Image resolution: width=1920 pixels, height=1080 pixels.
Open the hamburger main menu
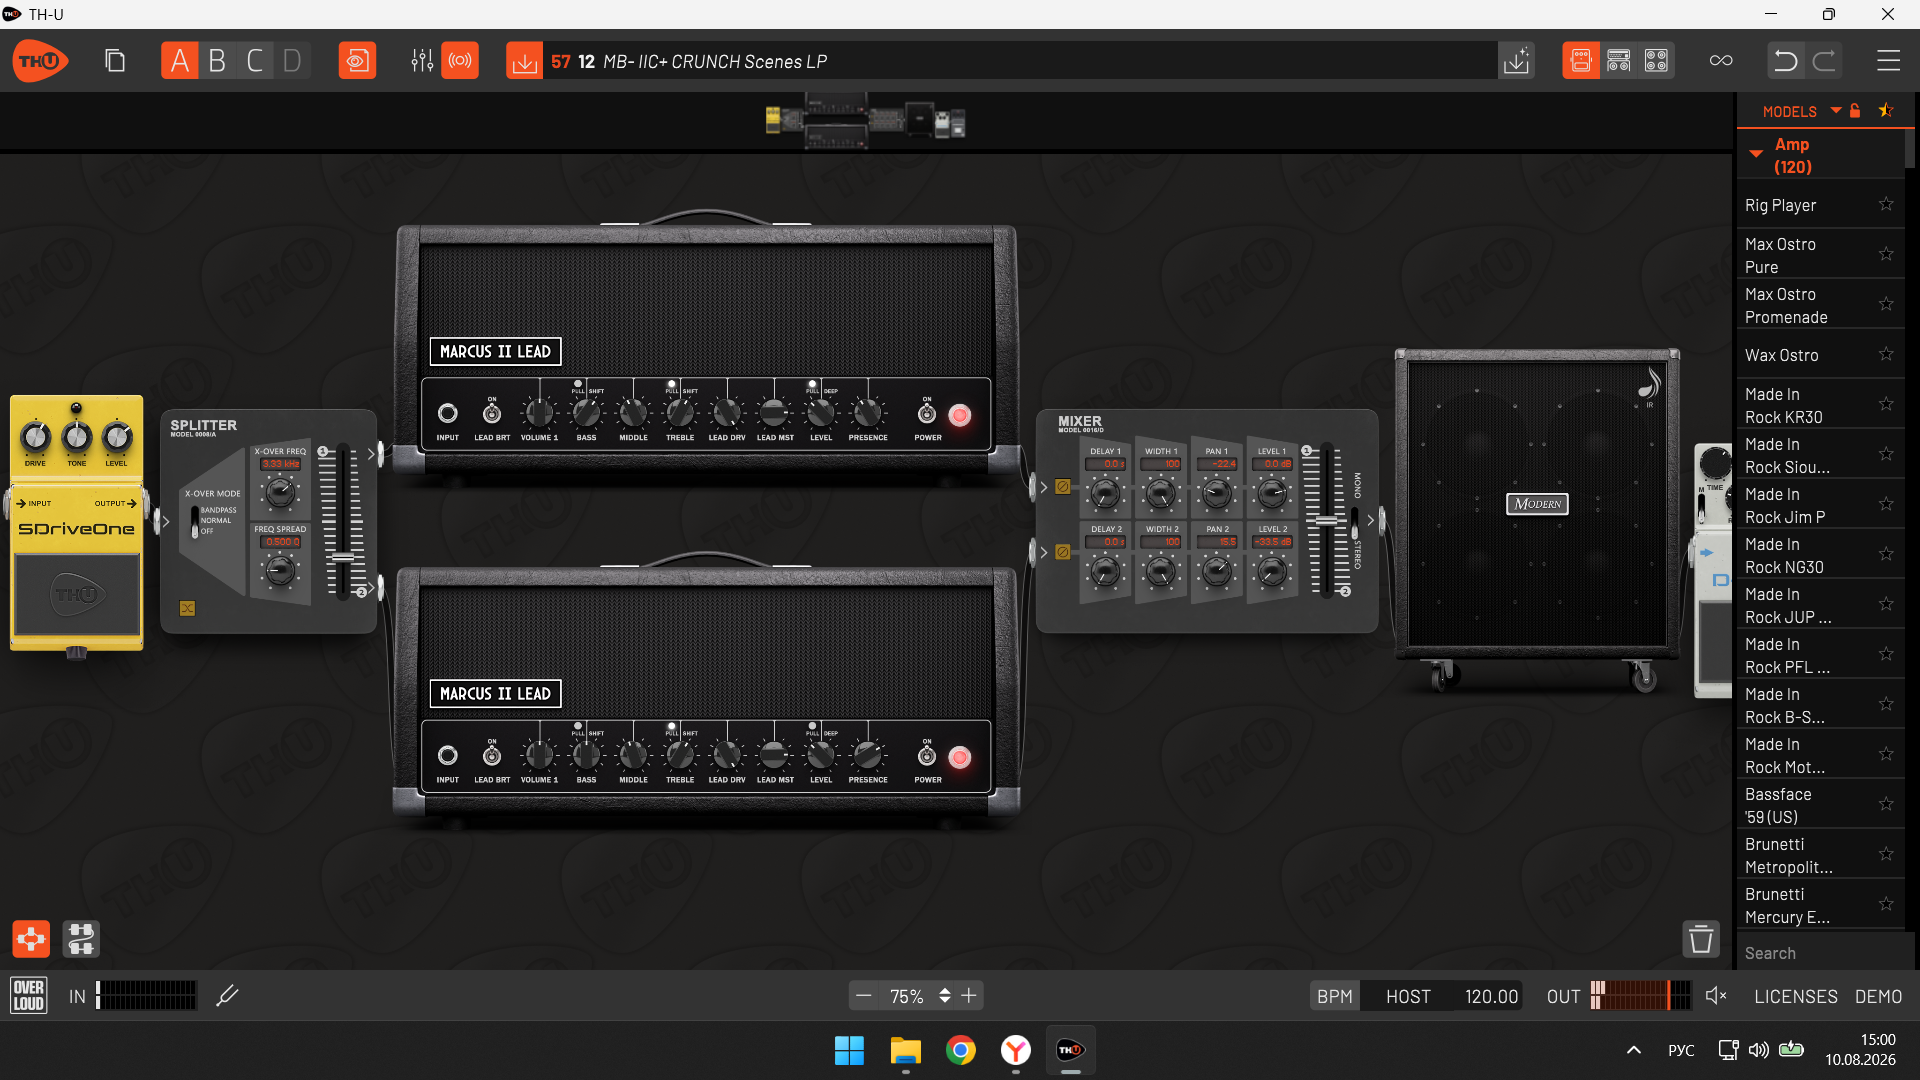coord(1888,61)
